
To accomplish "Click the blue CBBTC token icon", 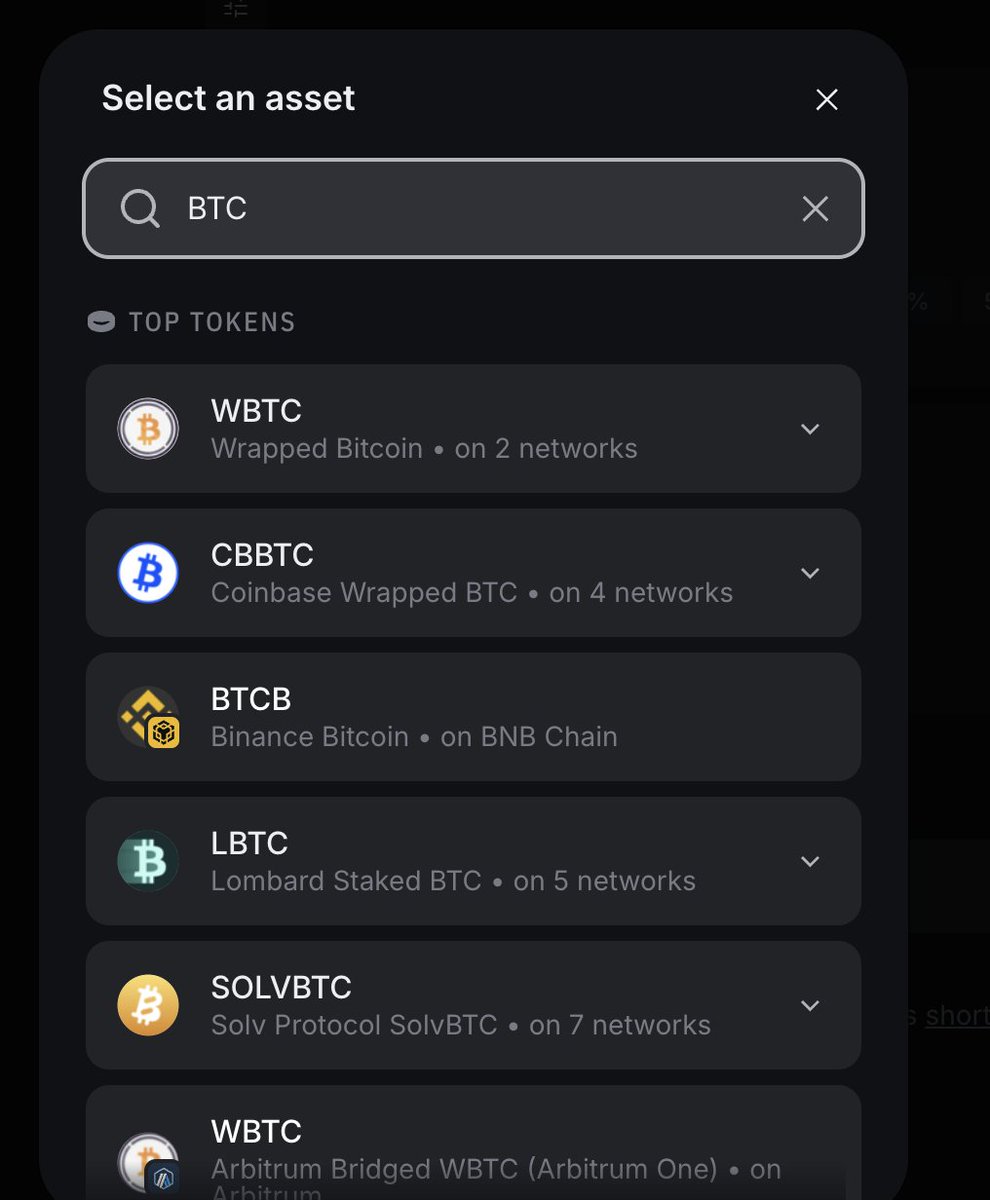I will pyautogui.click(x=148, y=573).
